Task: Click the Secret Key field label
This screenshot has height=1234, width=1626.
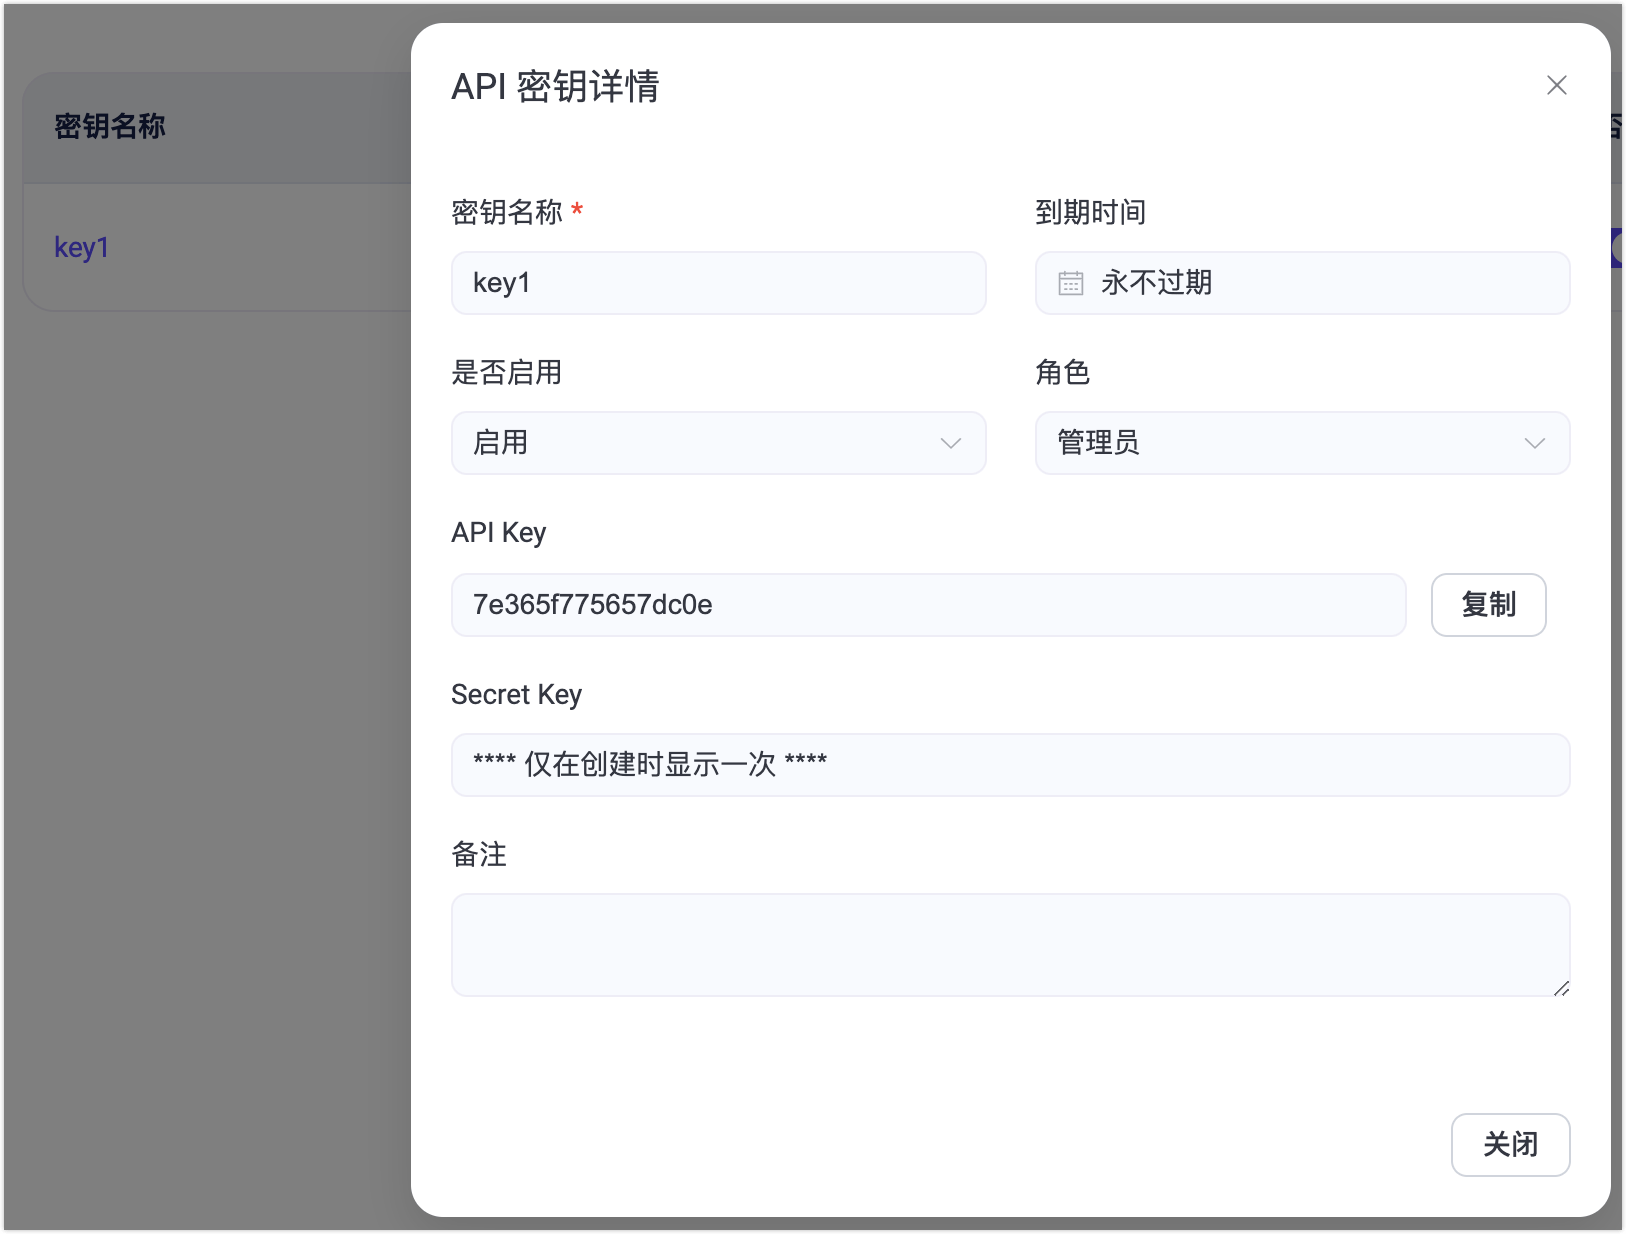Action: (516, 694)
